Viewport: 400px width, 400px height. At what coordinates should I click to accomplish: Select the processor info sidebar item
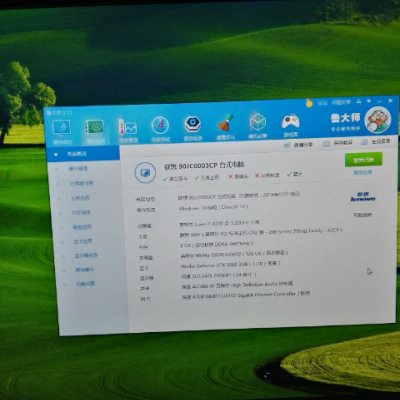coord(81,183)
